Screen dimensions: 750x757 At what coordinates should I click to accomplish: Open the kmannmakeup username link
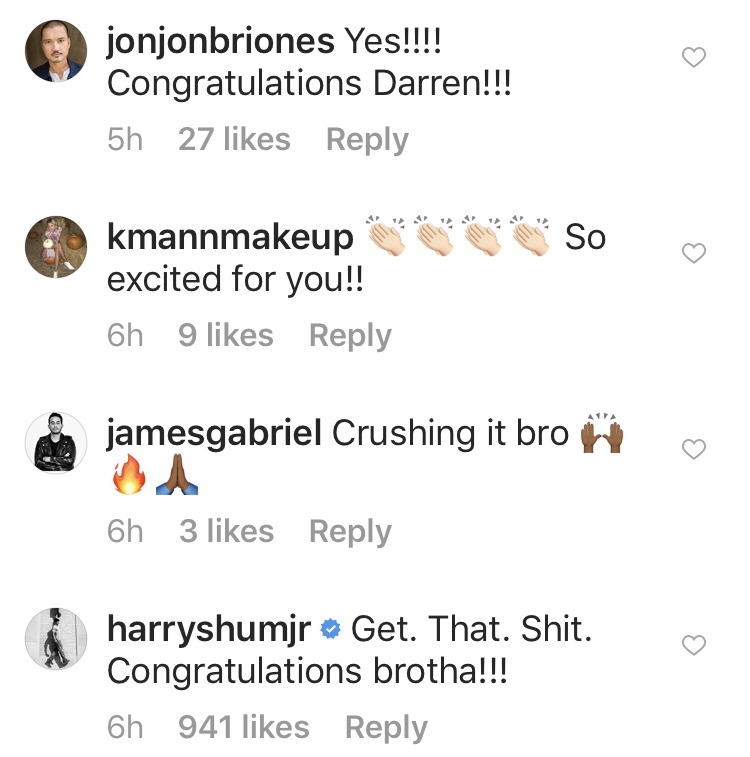(x=230, y=238)
